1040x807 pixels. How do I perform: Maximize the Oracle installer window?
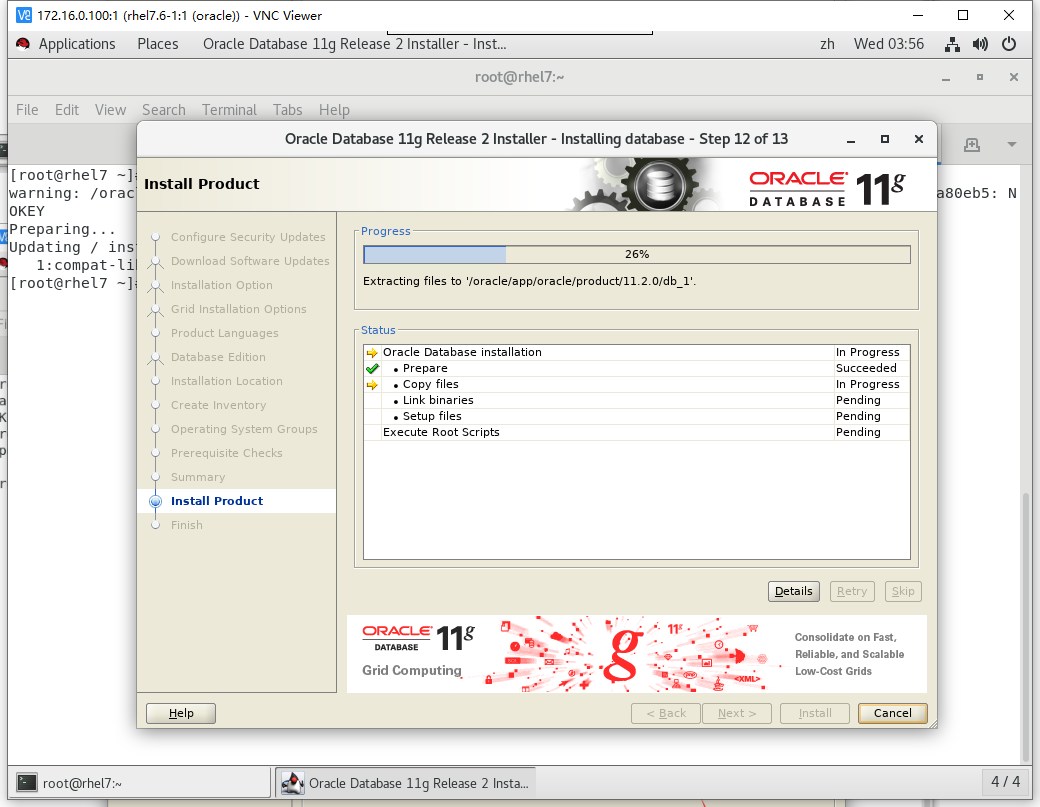pos(885,139)
